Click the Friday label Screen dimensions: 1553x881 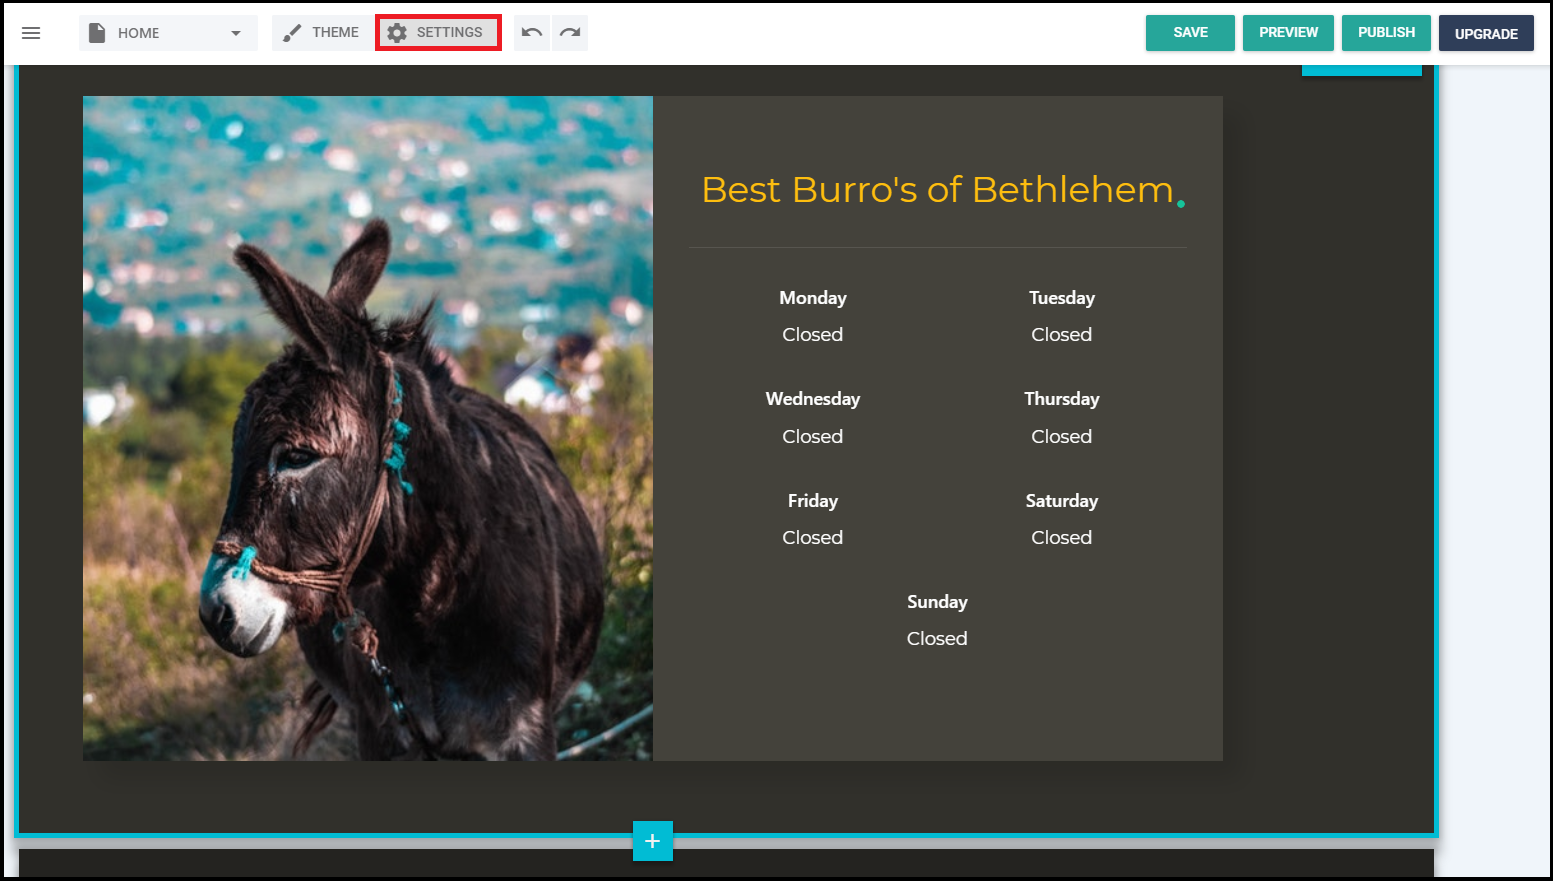pyautogui.click(x=813, y=501)
